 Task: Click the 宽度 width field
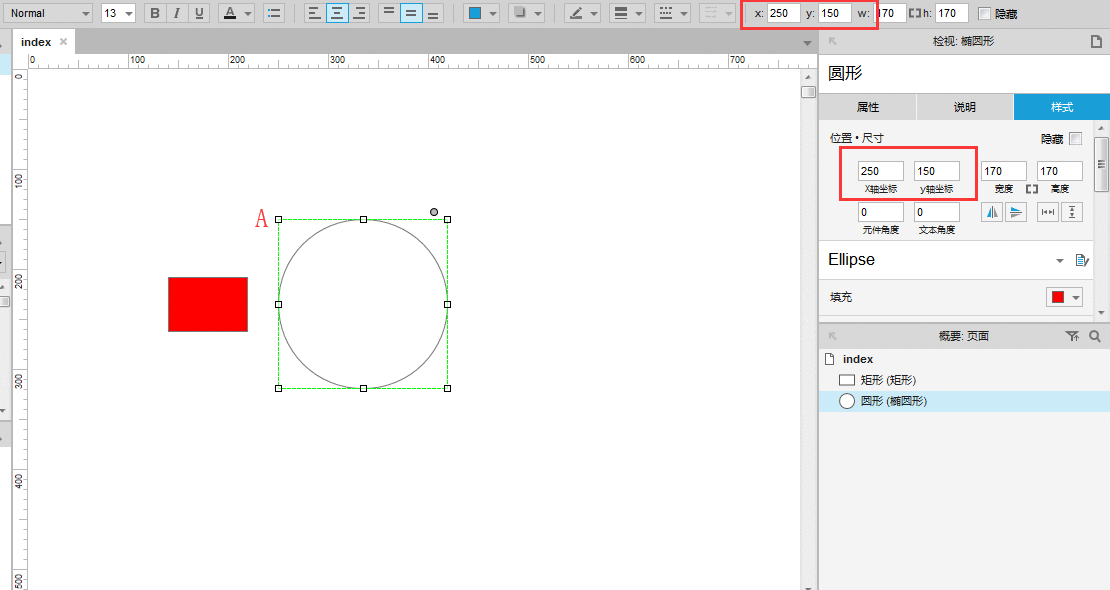[x=1003, y=171]
